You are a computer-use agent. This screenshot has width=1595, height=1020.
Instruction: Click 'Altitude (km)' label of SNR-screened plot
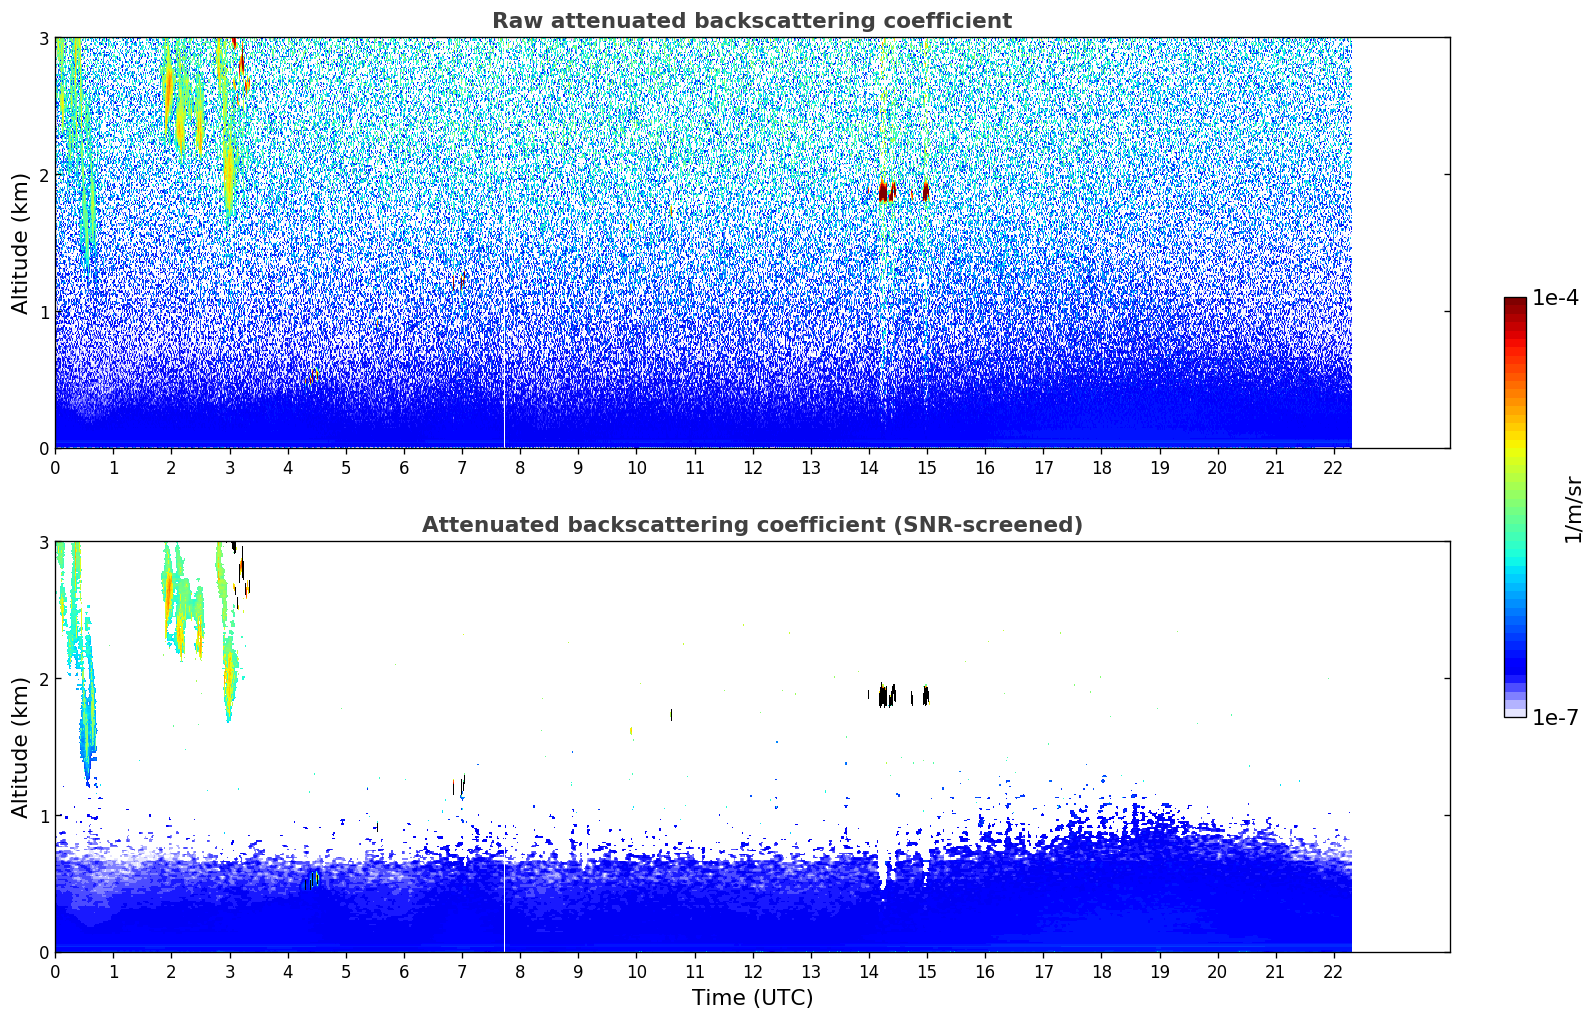tap(21, 747)
